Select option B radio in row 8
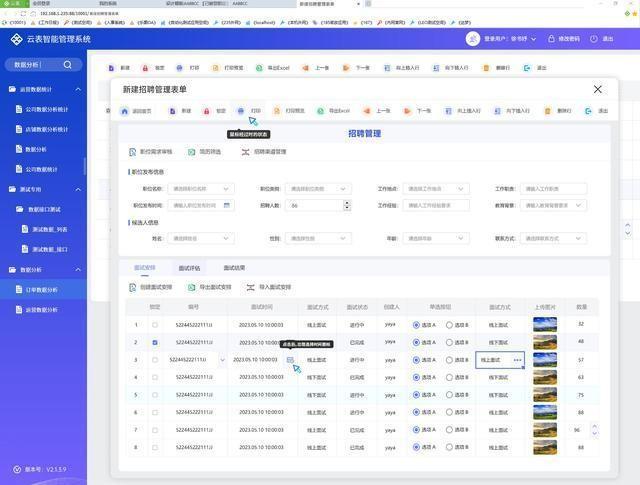The width and height of the screenshot is (640, 485). pyautogui.click(x=449, y=447)
